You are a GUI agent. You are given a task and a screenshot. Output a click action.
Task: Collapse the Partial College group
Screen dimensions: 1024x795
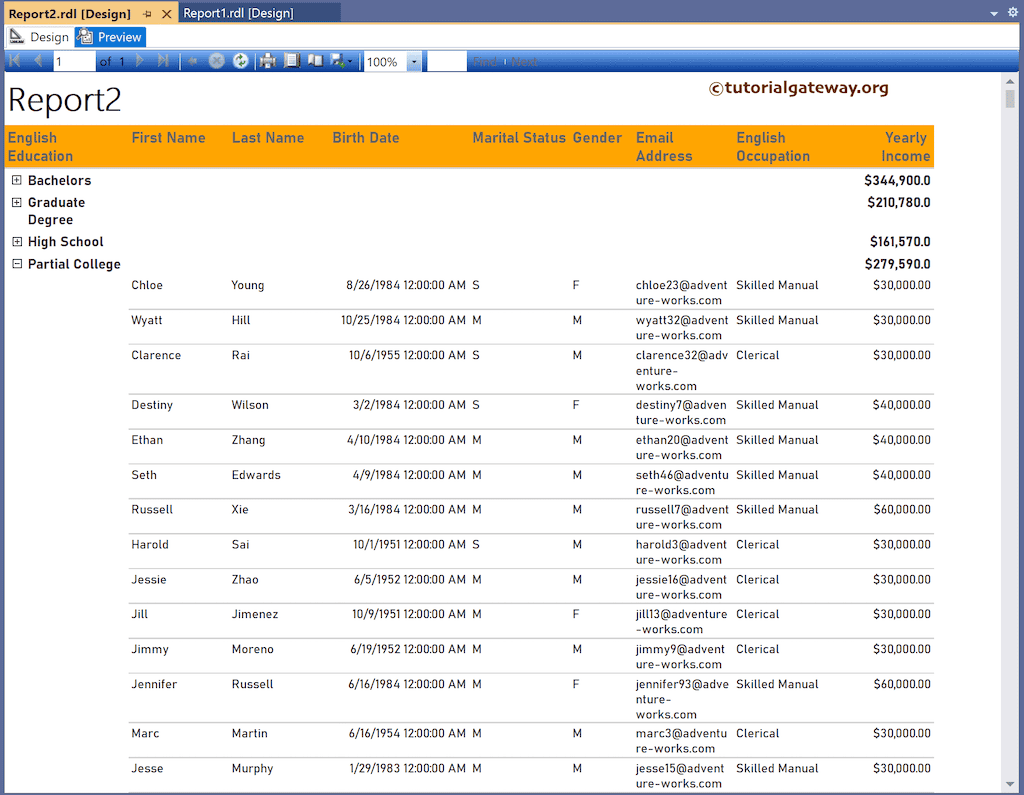point(16,263)
